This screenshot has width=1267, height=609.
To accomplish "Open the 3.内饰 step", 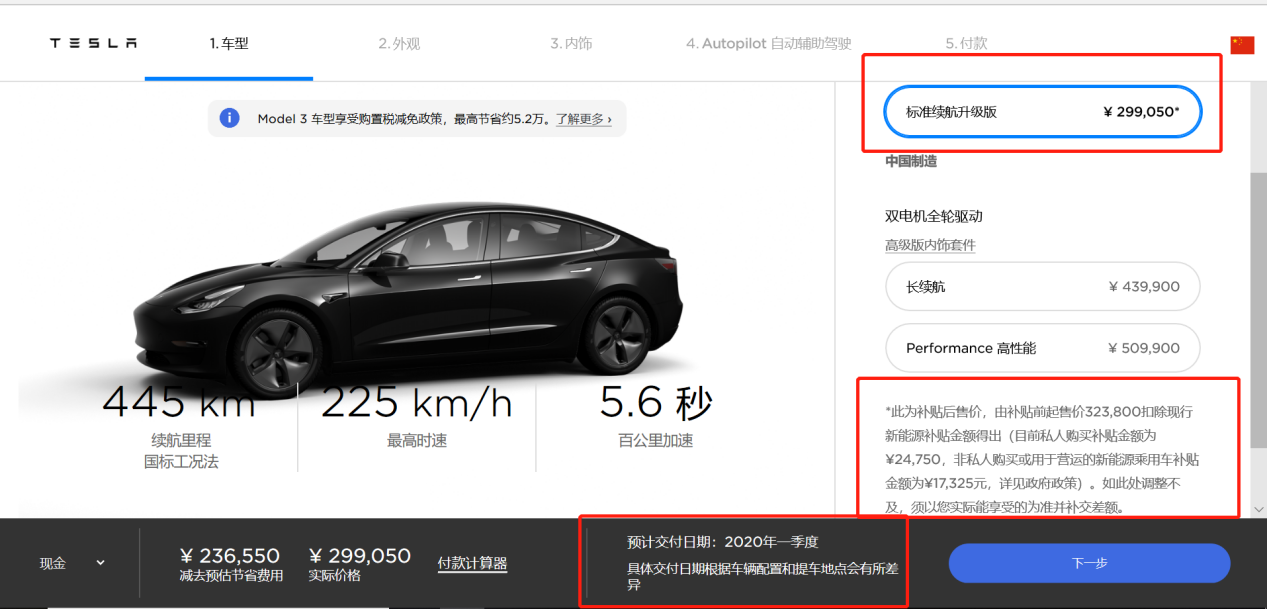I will (571, 44).
